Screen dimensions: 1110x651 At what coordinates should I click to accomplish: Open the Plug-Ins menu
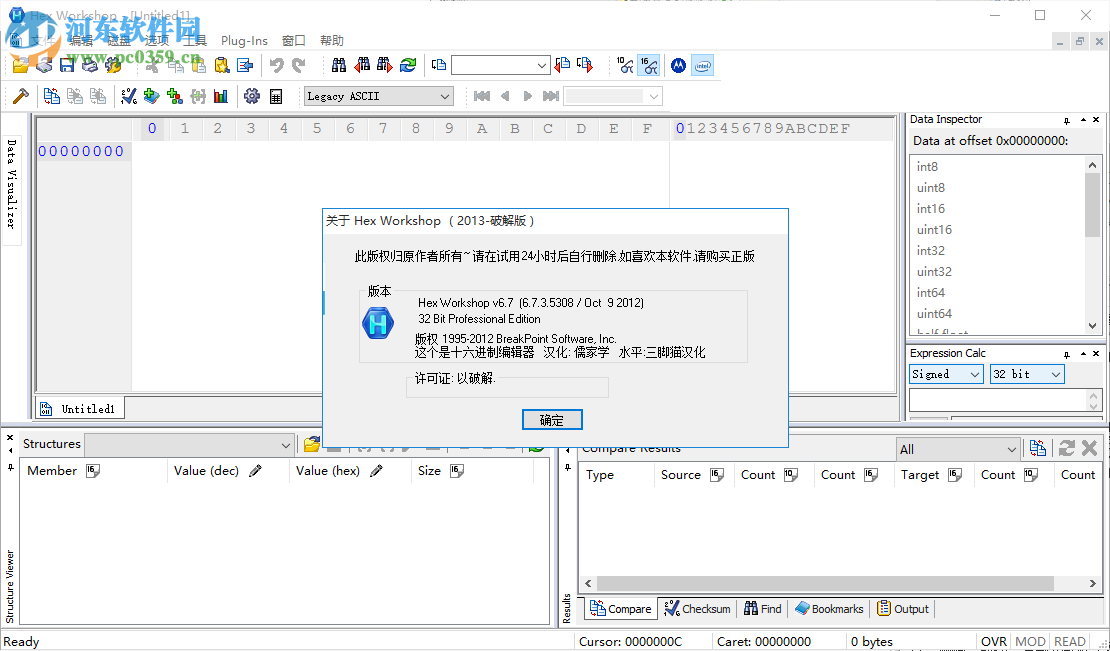[x=244, y=40]
